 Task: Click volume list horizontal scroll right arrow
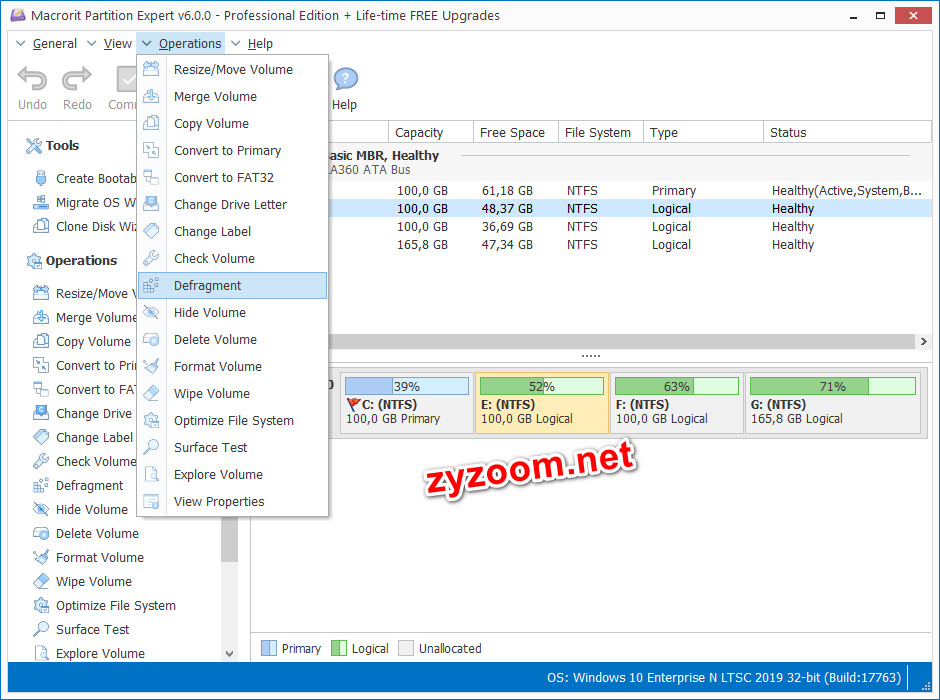tap(924, 342)
